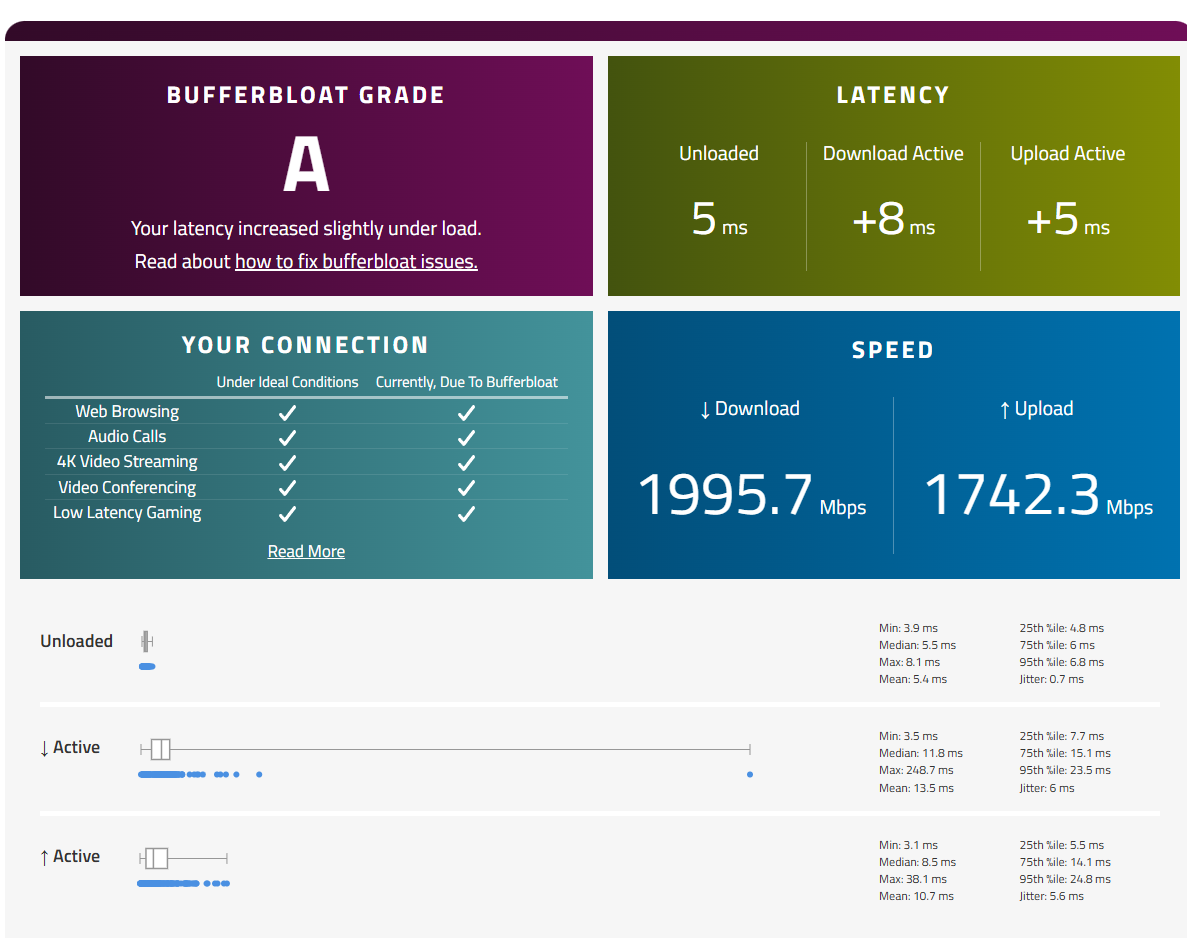Click the upload Active box plot box
The image size is (1187, 938).
(x=157, y=859)
